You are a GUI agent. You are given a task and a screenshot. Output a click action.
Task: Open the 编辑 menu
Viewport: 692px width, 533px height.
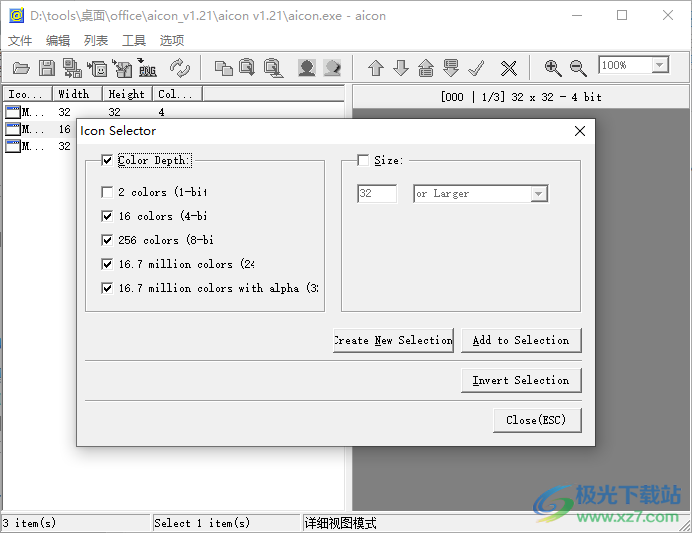(58, 41)
